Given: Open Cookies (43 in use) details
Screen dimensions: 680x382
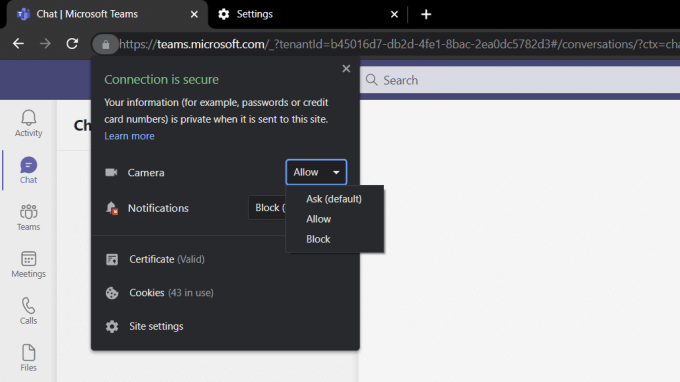Looking at the screenshot, I should point(171,293).
